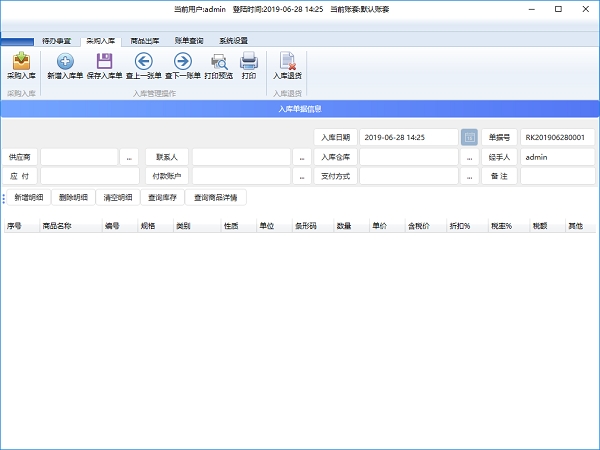Click the 清空明细 button
Image resolution: width=600 pixels, height=450 pixels.
[x=117, y=198]
